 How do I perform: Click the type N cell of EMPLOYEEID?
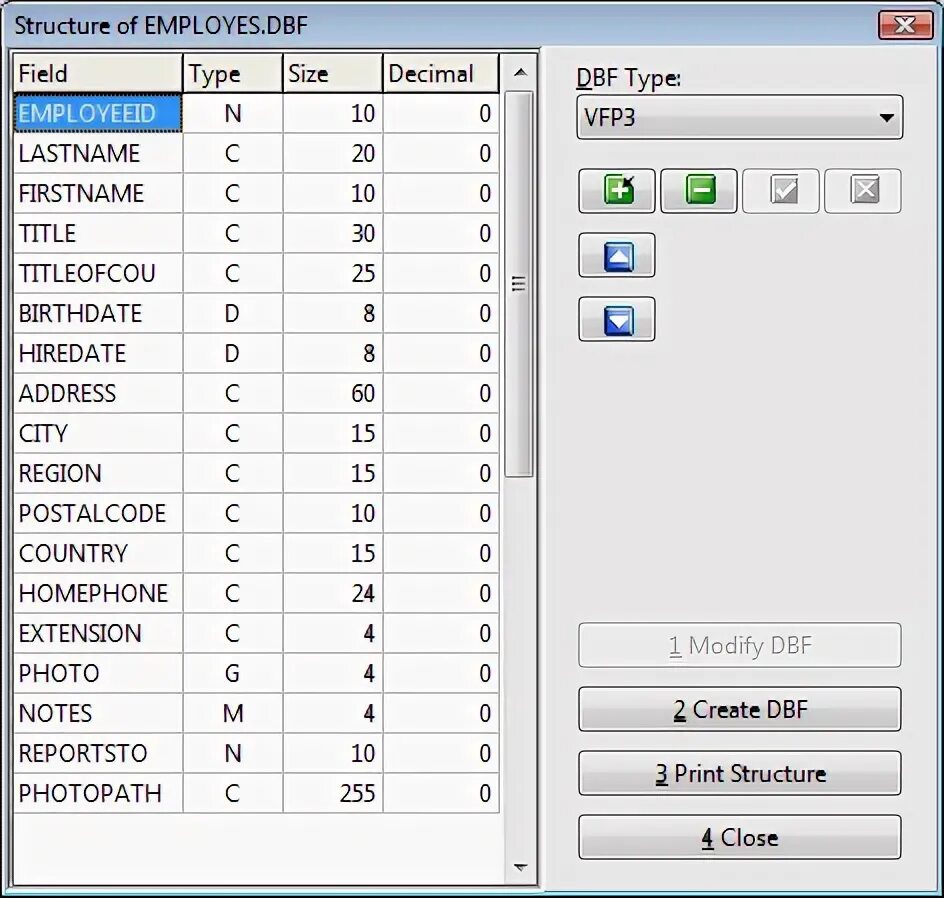tap(232, 113)
